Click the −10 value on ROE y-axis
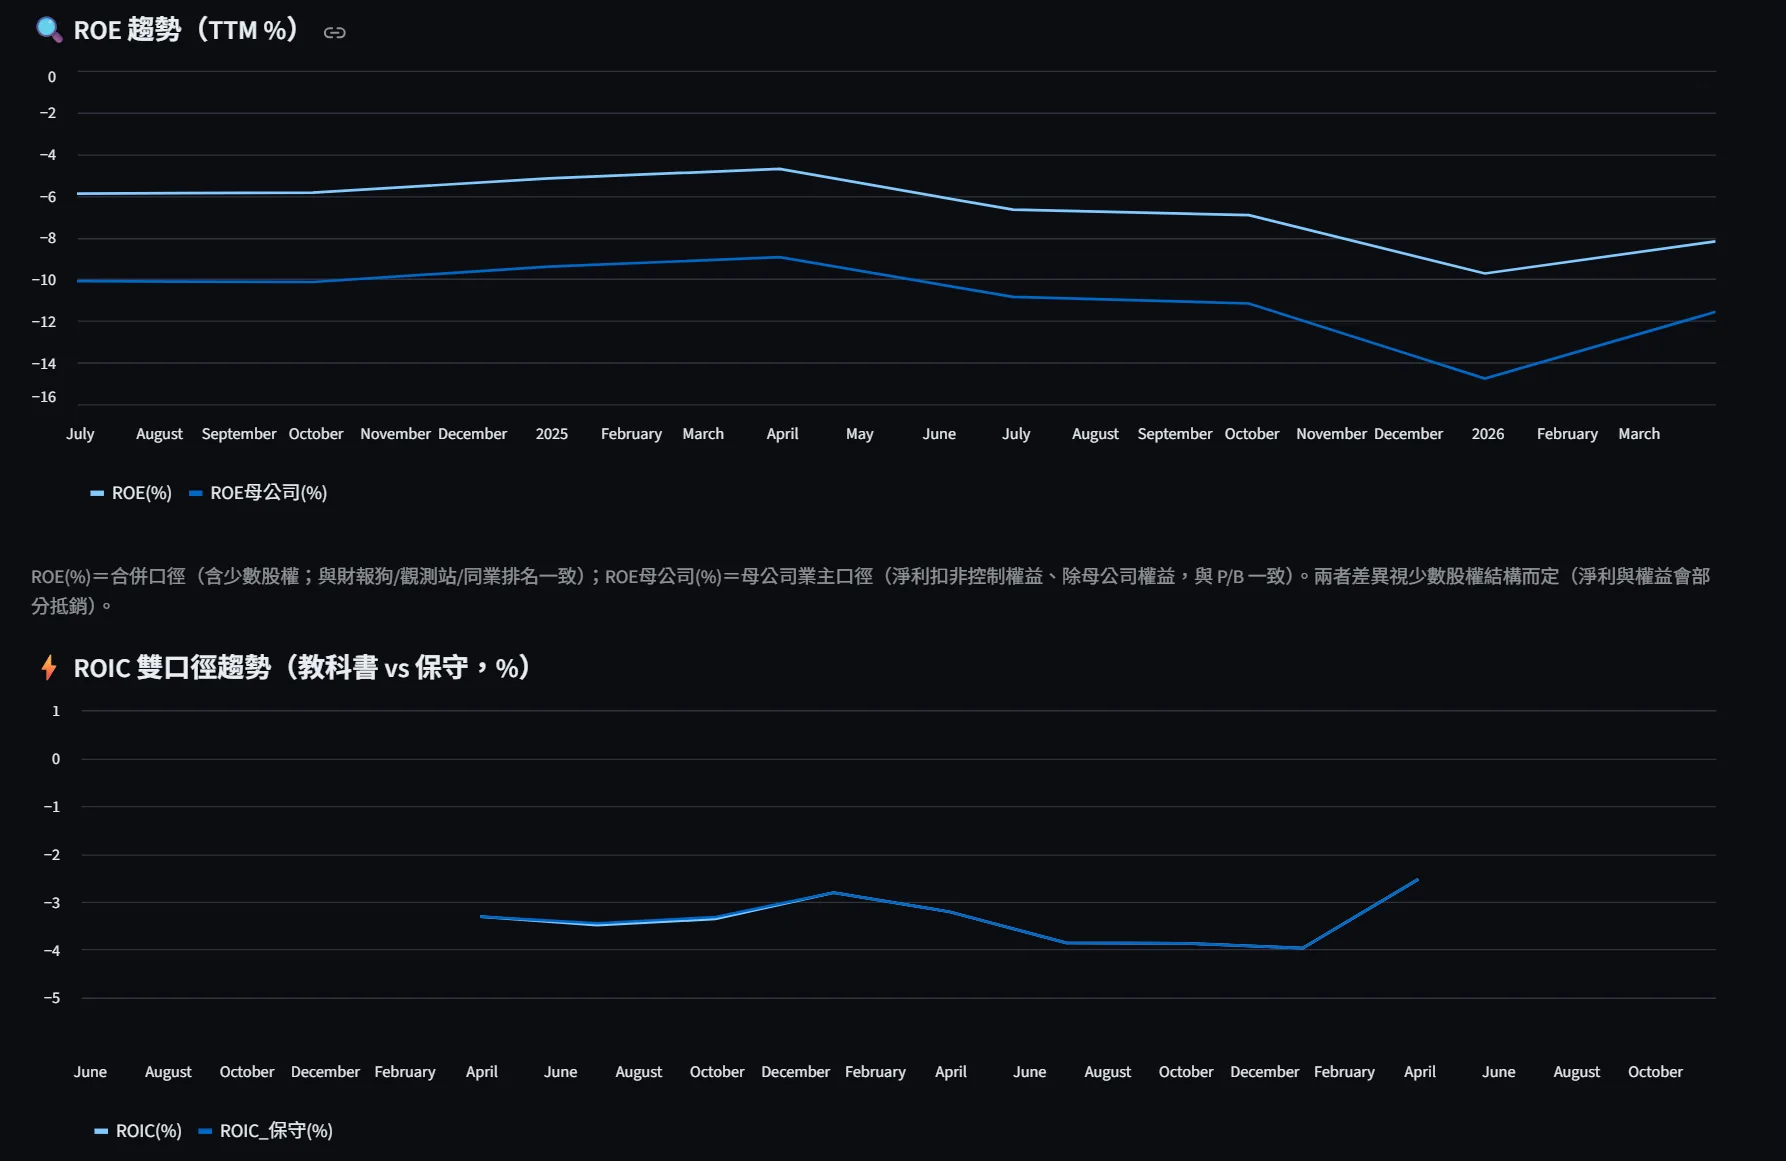The height and width of the screenshot is (1161, 1786). [44, 280]
